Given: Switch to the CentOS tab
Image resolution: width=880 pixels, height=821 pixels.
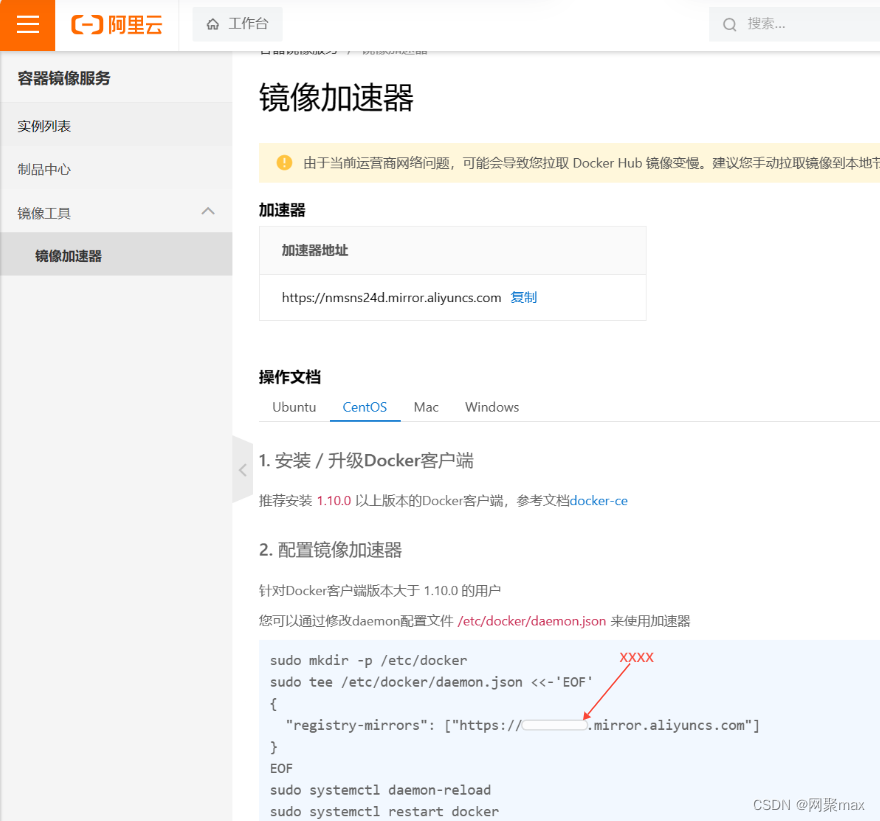Looking at the screenshot, I should (365, 407).
